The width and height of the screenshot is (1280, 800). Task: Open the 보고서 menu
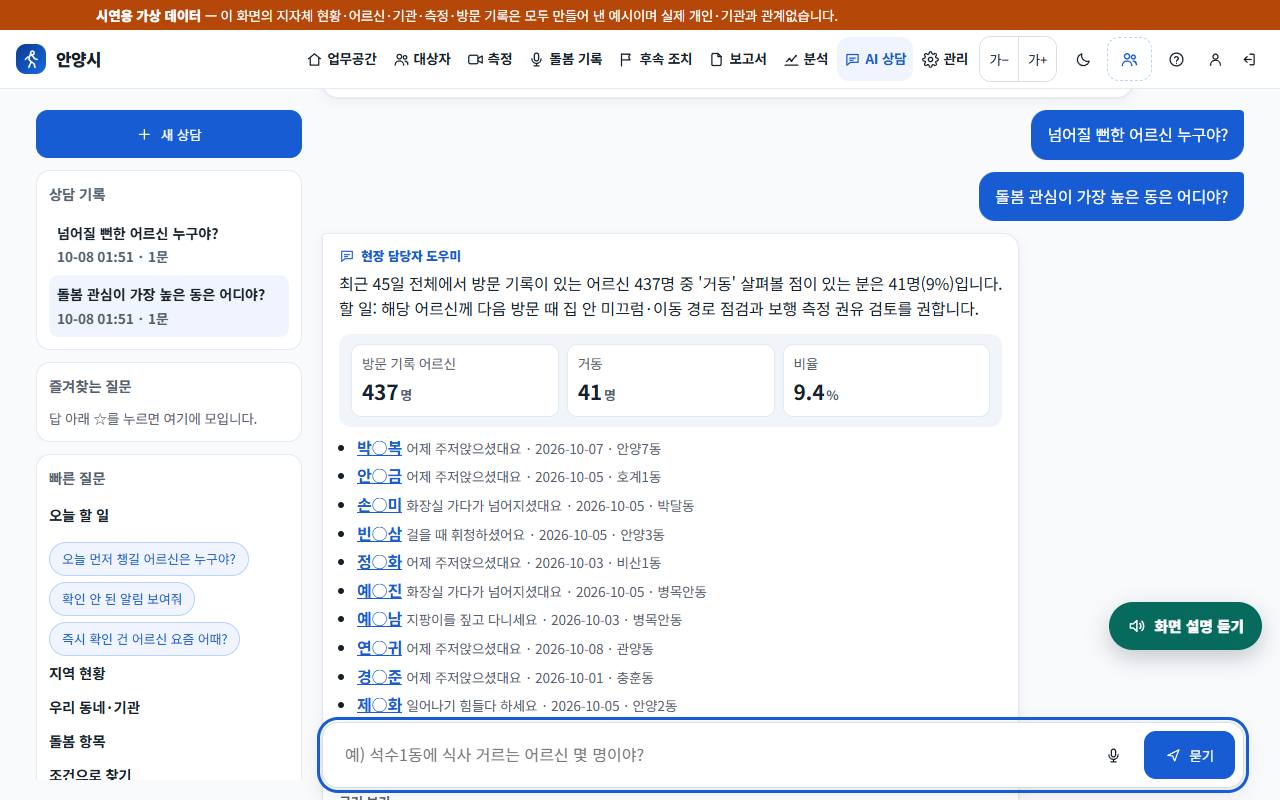click(738, 59)
